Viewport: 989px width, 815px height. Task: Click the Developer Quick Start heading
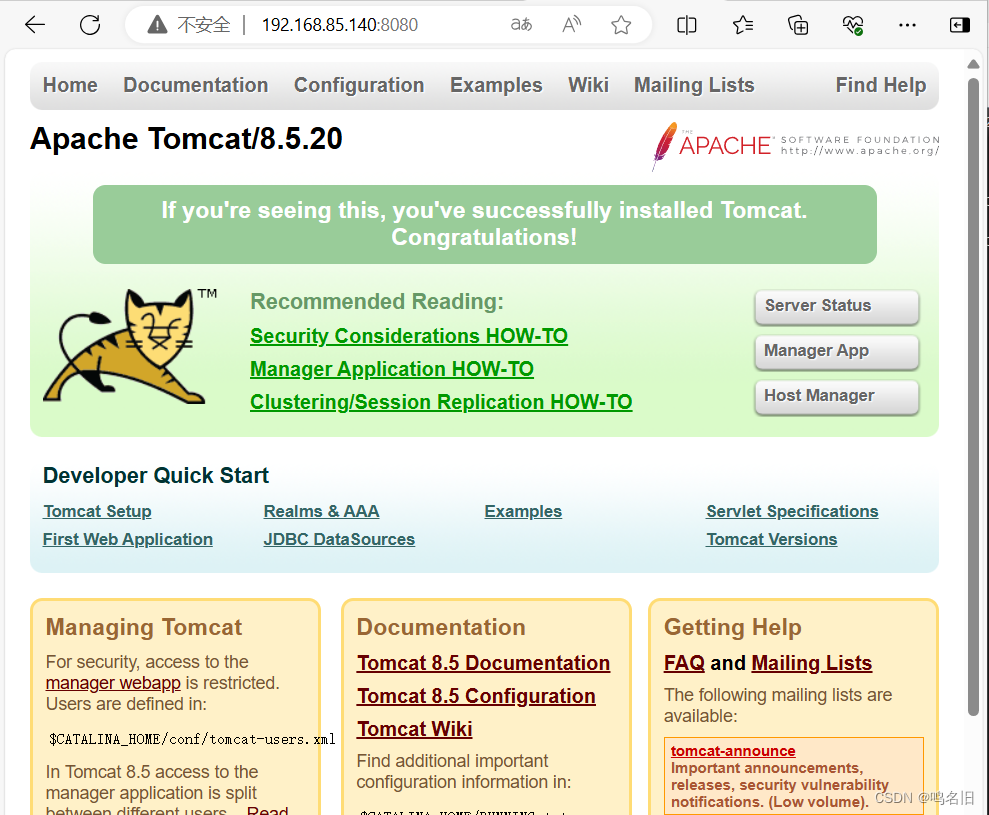pos(156,476)
